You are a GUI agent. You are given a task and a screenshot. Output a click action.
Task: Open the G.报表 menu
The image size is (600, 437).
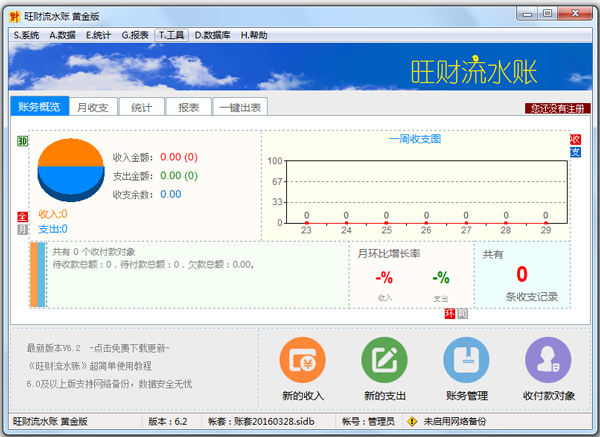point(135,35)
